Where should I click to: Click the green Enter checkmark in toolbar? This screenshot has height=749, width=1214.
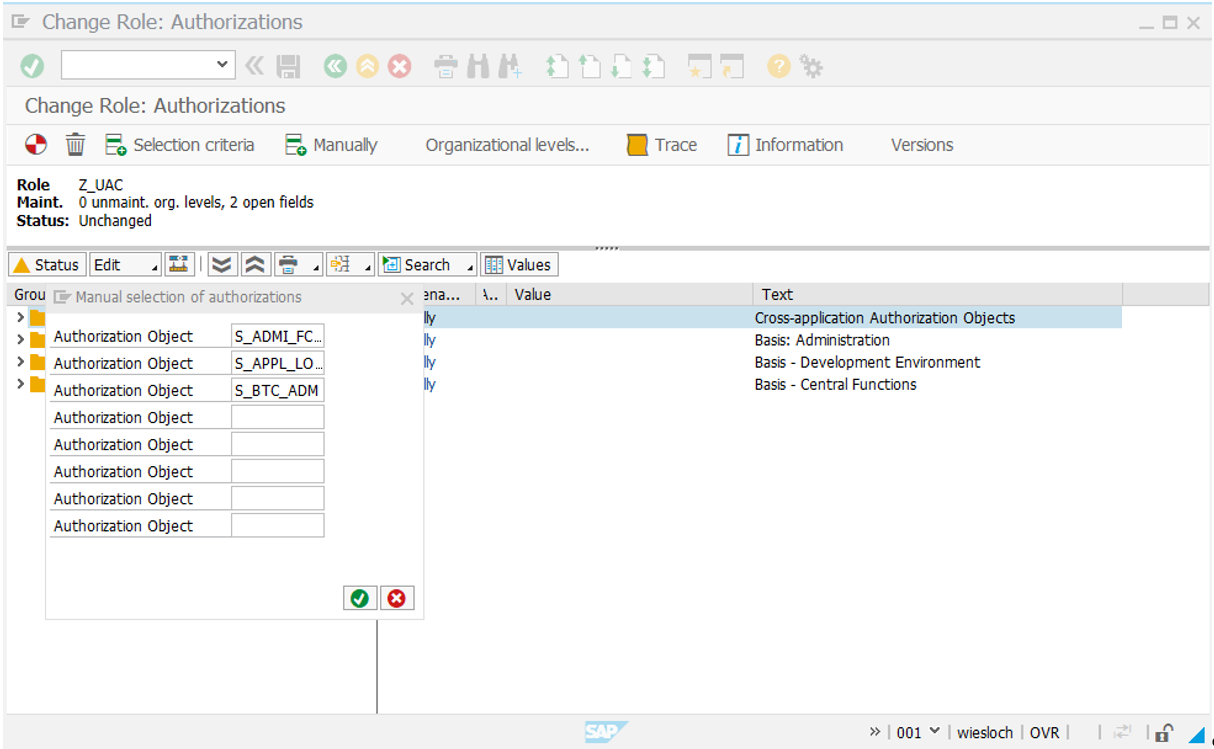coord(32,66)
